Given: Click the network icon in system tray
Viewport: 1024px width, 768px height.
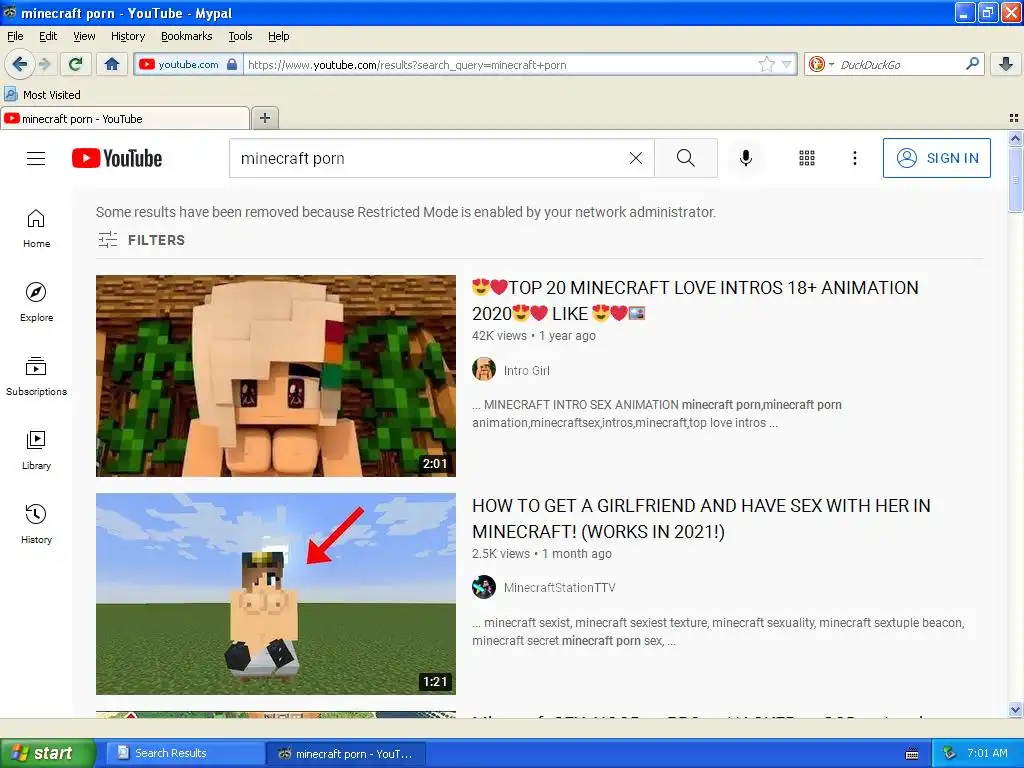Looking at the screenshot, I should [x=949, y=753].
